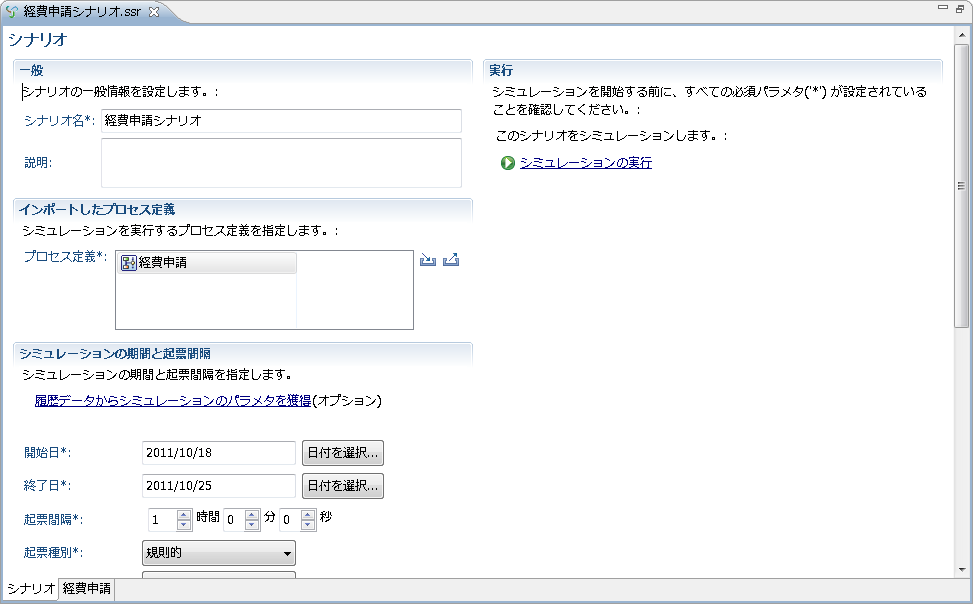The image size is (973, 604).
Task: Switch to the シナリオ bottom tab
Action: [x=30, y=588]
